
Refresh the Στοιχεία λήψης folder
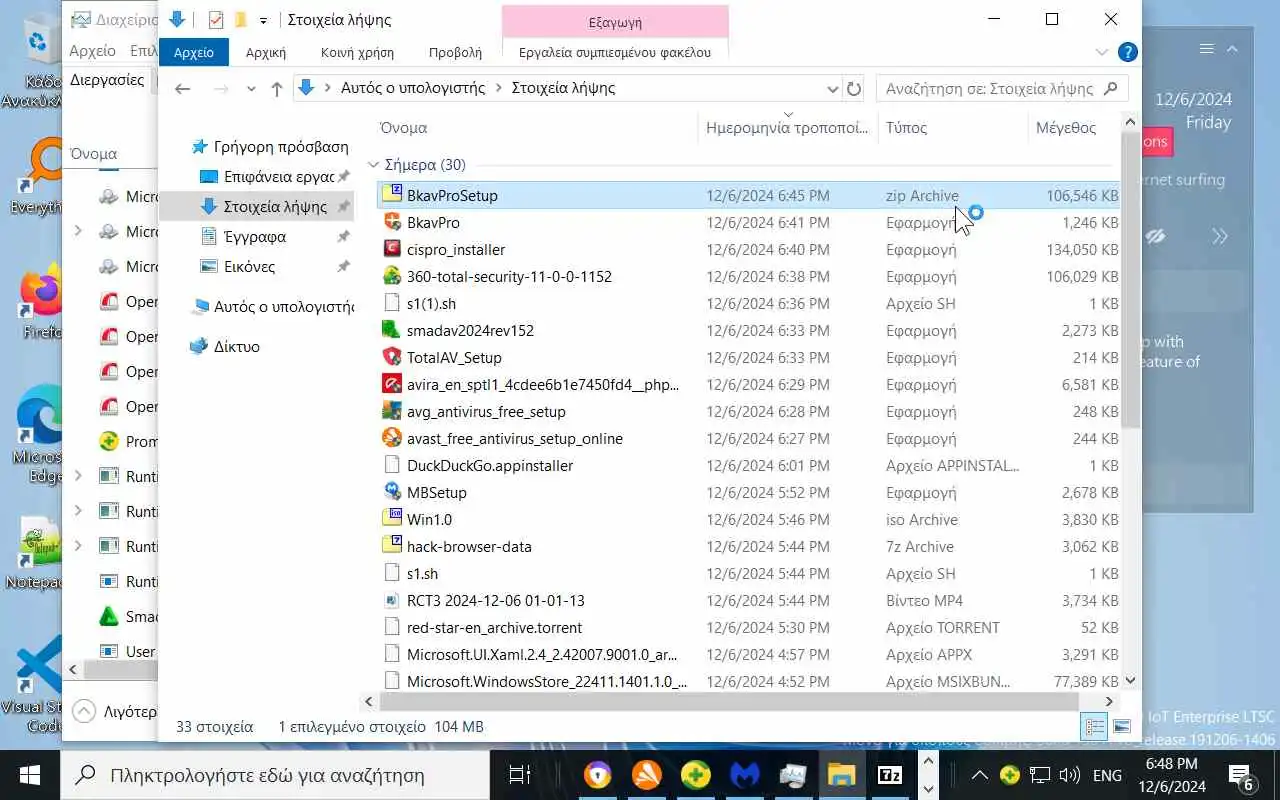pyautogui.click(x=854, y=88)
